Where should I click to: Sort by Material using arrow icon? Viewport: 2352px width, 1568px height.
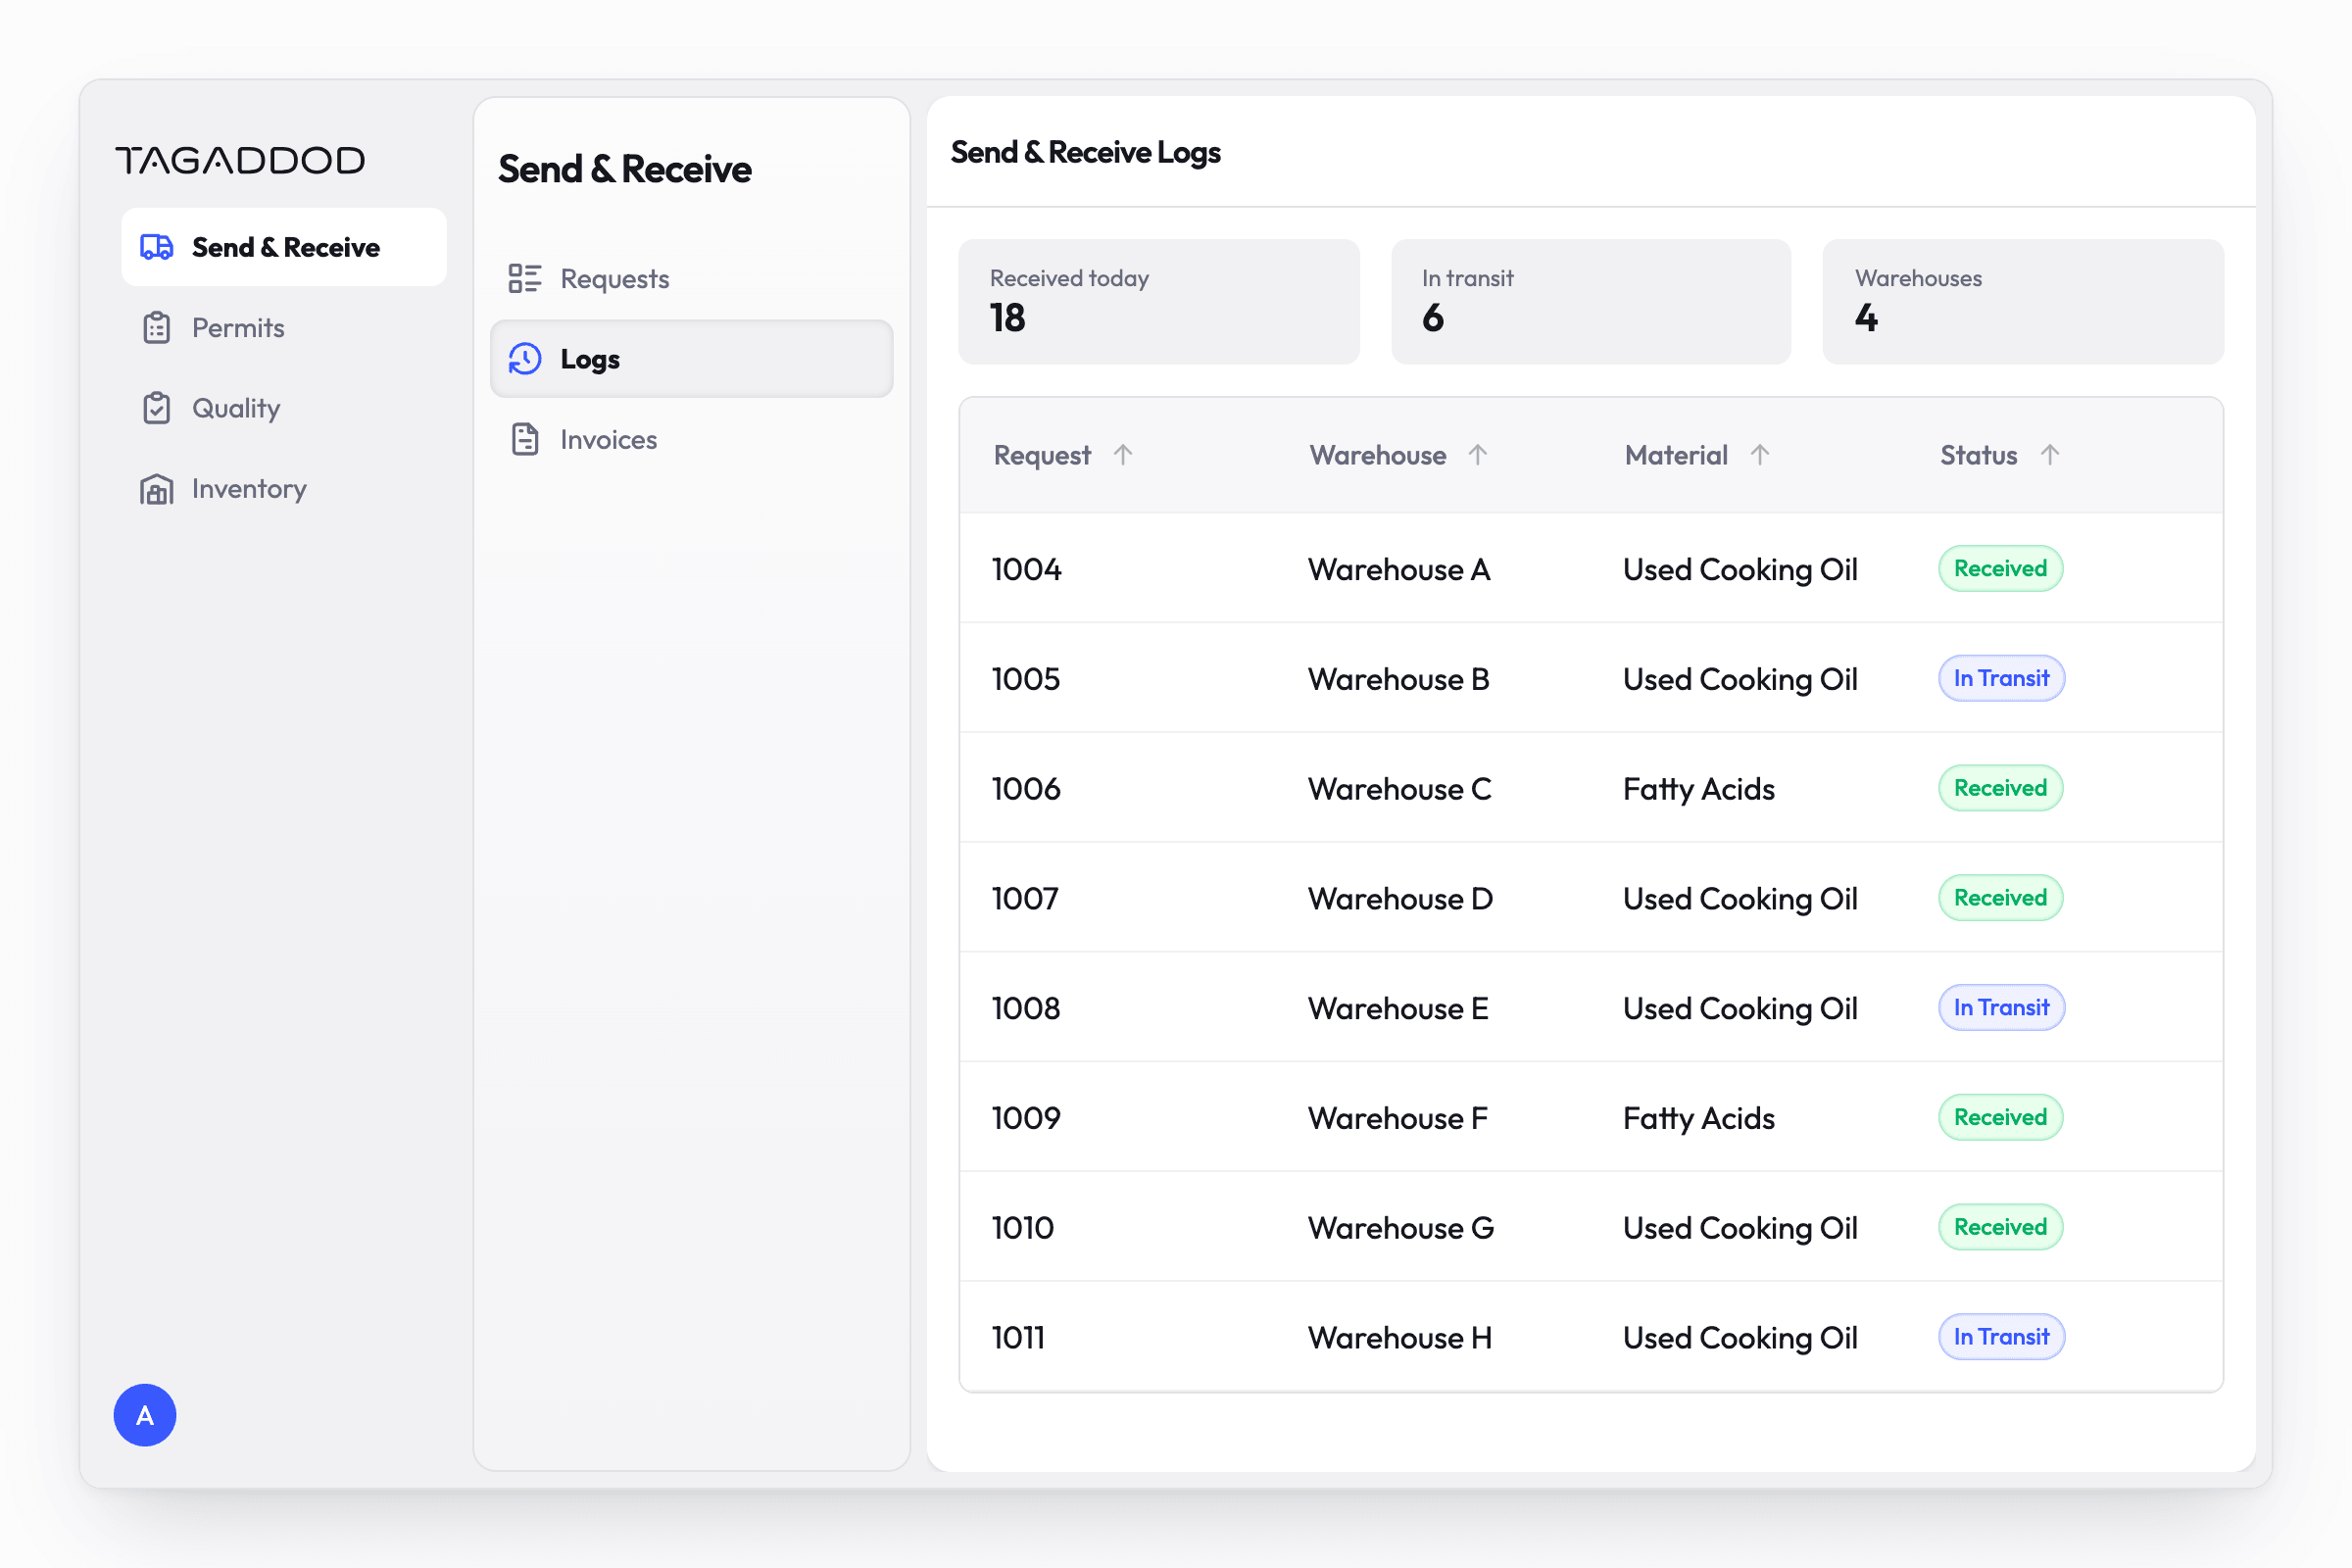point(1760,455)
